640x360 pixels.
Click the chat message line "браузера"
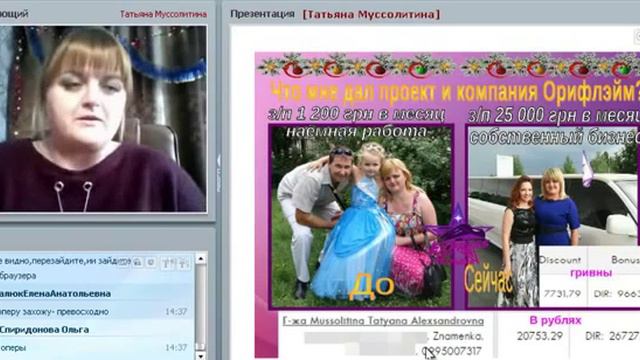(18, 276)
